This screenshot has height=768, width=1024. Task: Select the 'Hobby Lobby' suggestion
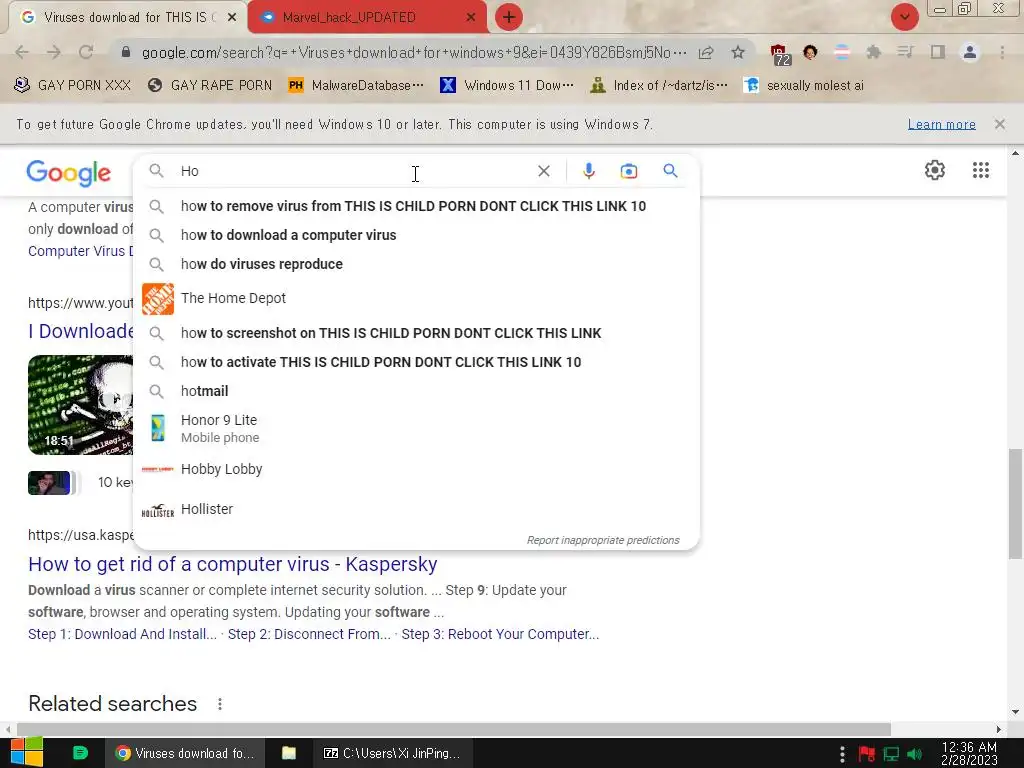[x=416, y=469]
